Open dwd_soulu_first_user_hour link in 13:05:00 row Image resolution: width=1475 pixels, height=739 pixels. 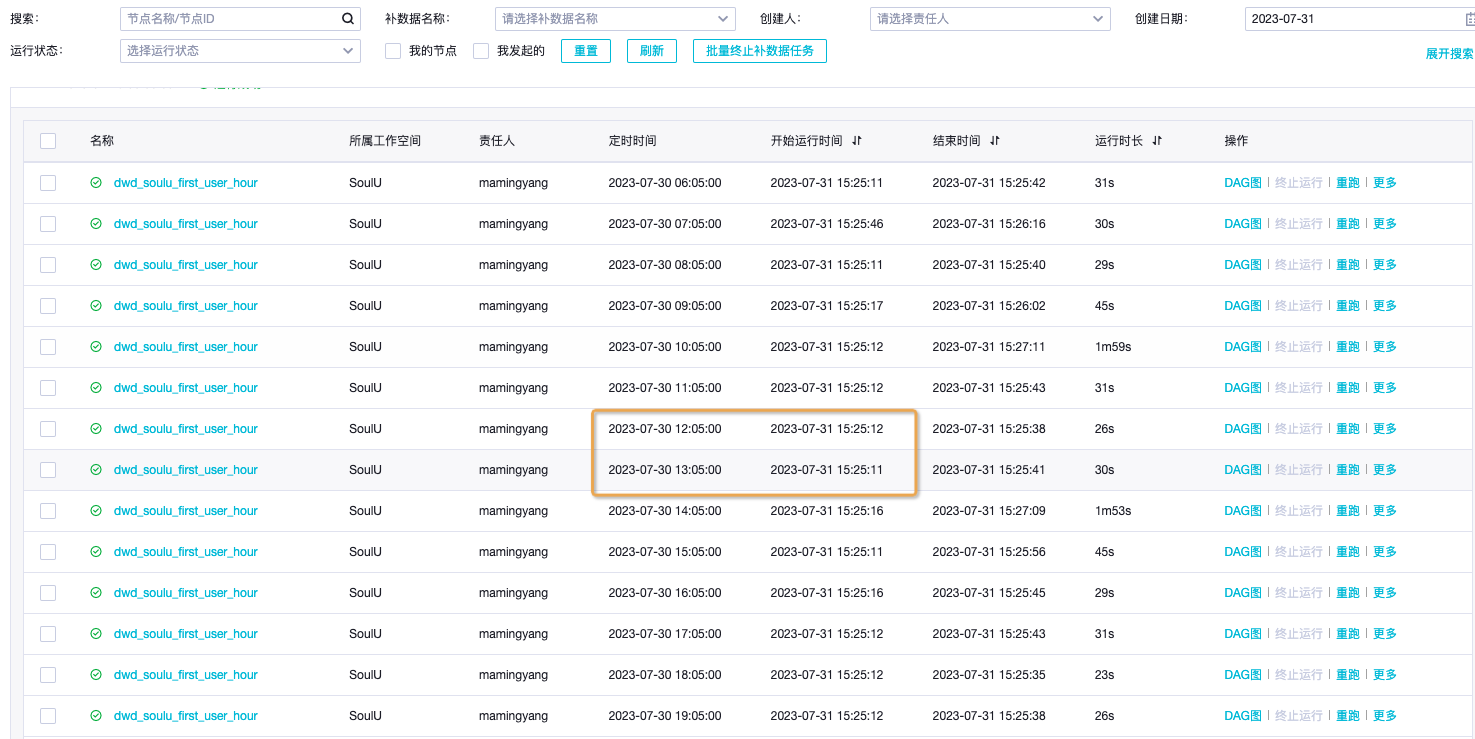[x=186, y=470]
